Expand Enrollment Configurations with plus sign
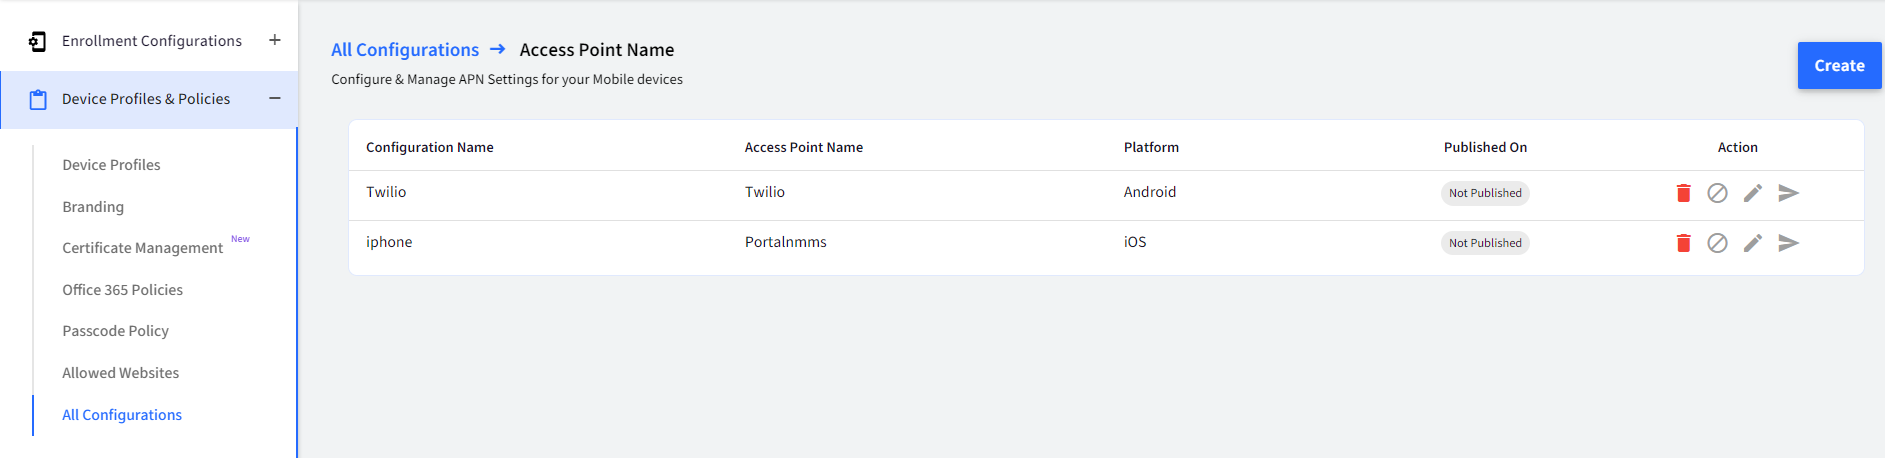 pyautogui.click(x=275, y=40)
